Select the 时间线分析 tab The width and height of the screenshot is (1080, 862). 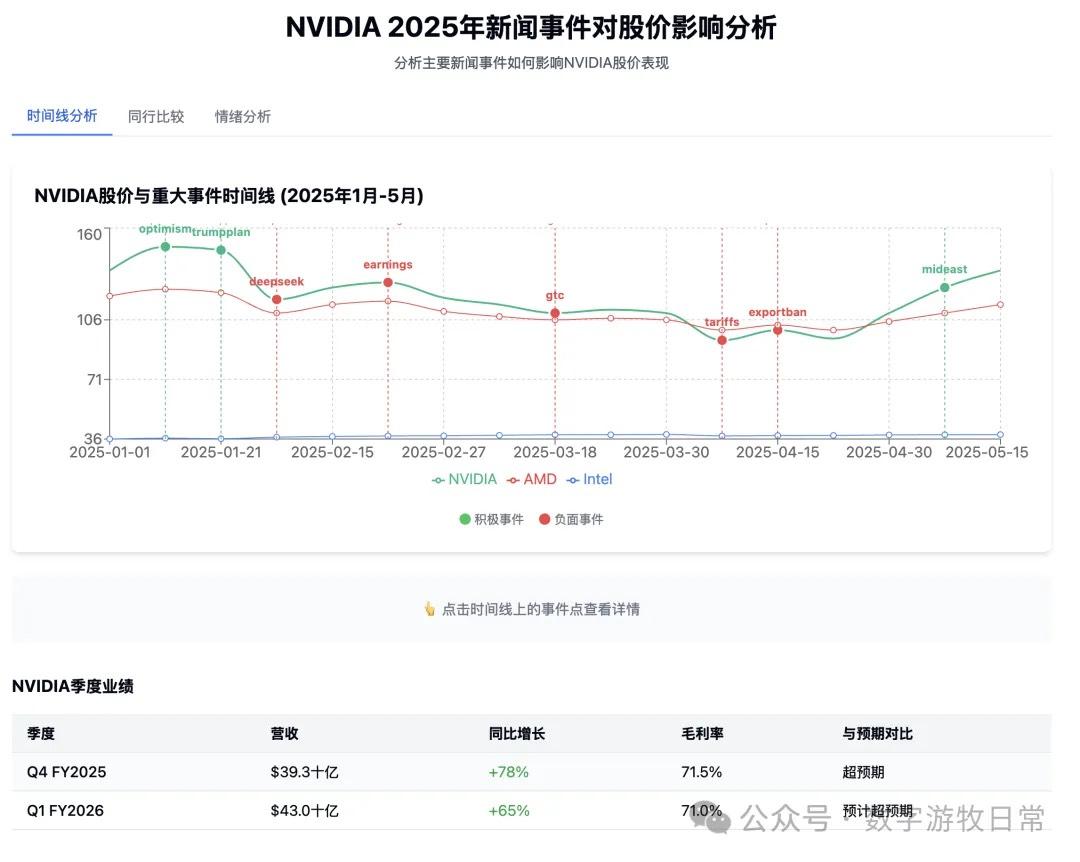pos(62,116)
